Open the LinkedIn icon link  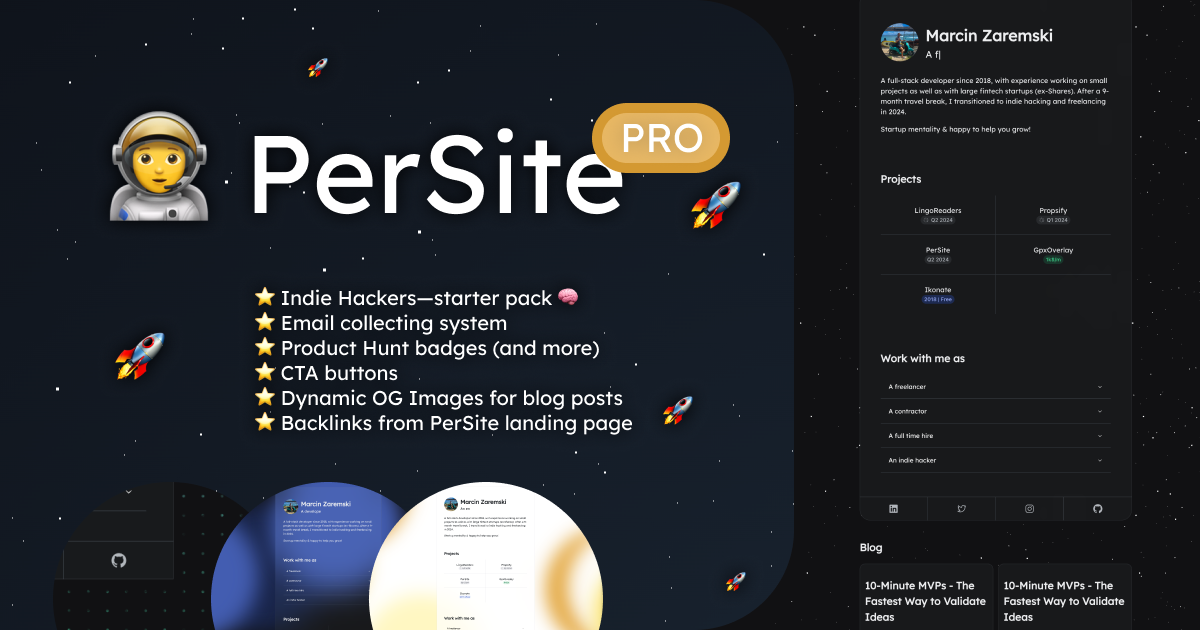coord(893,509)
